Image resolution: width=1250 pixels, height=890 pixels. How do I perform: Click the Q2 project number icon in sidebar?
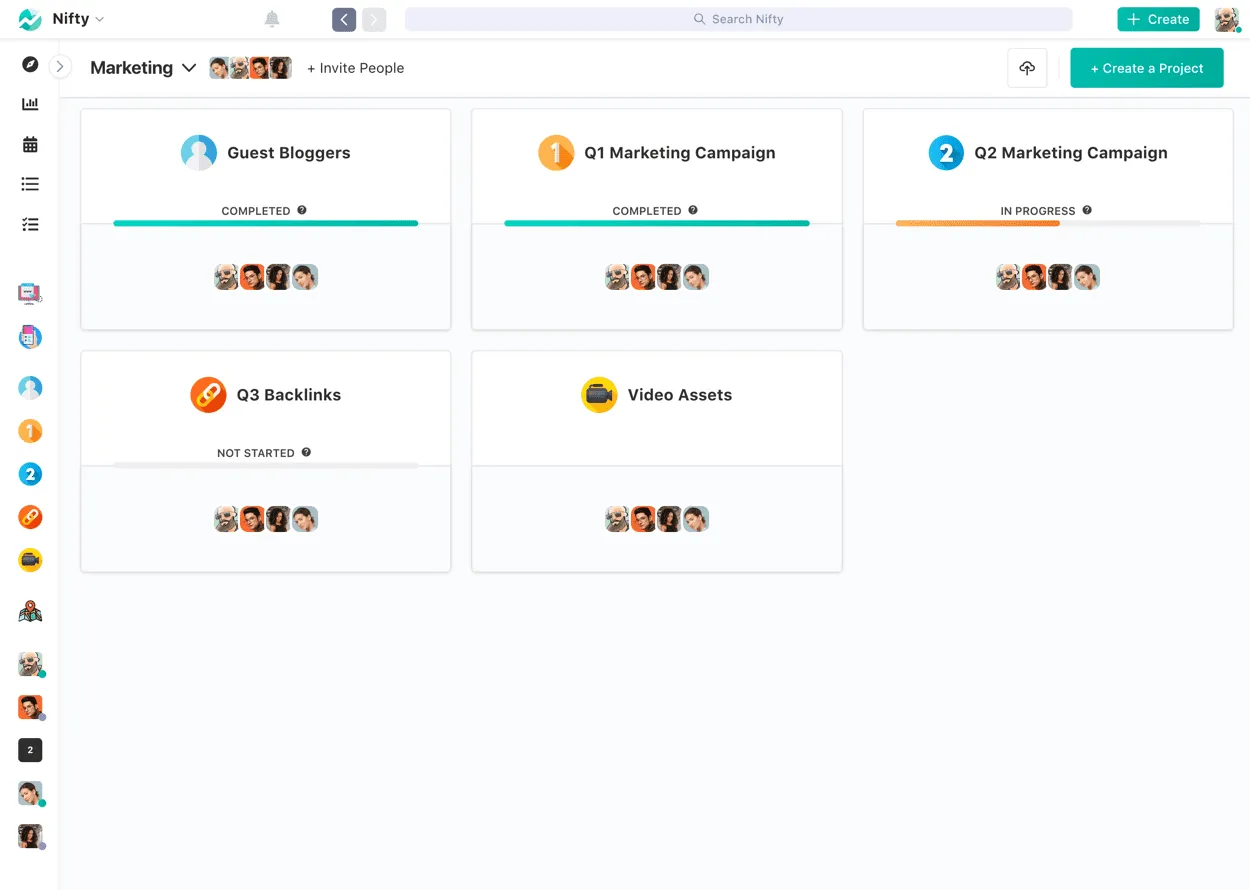[x=29, y=473]
